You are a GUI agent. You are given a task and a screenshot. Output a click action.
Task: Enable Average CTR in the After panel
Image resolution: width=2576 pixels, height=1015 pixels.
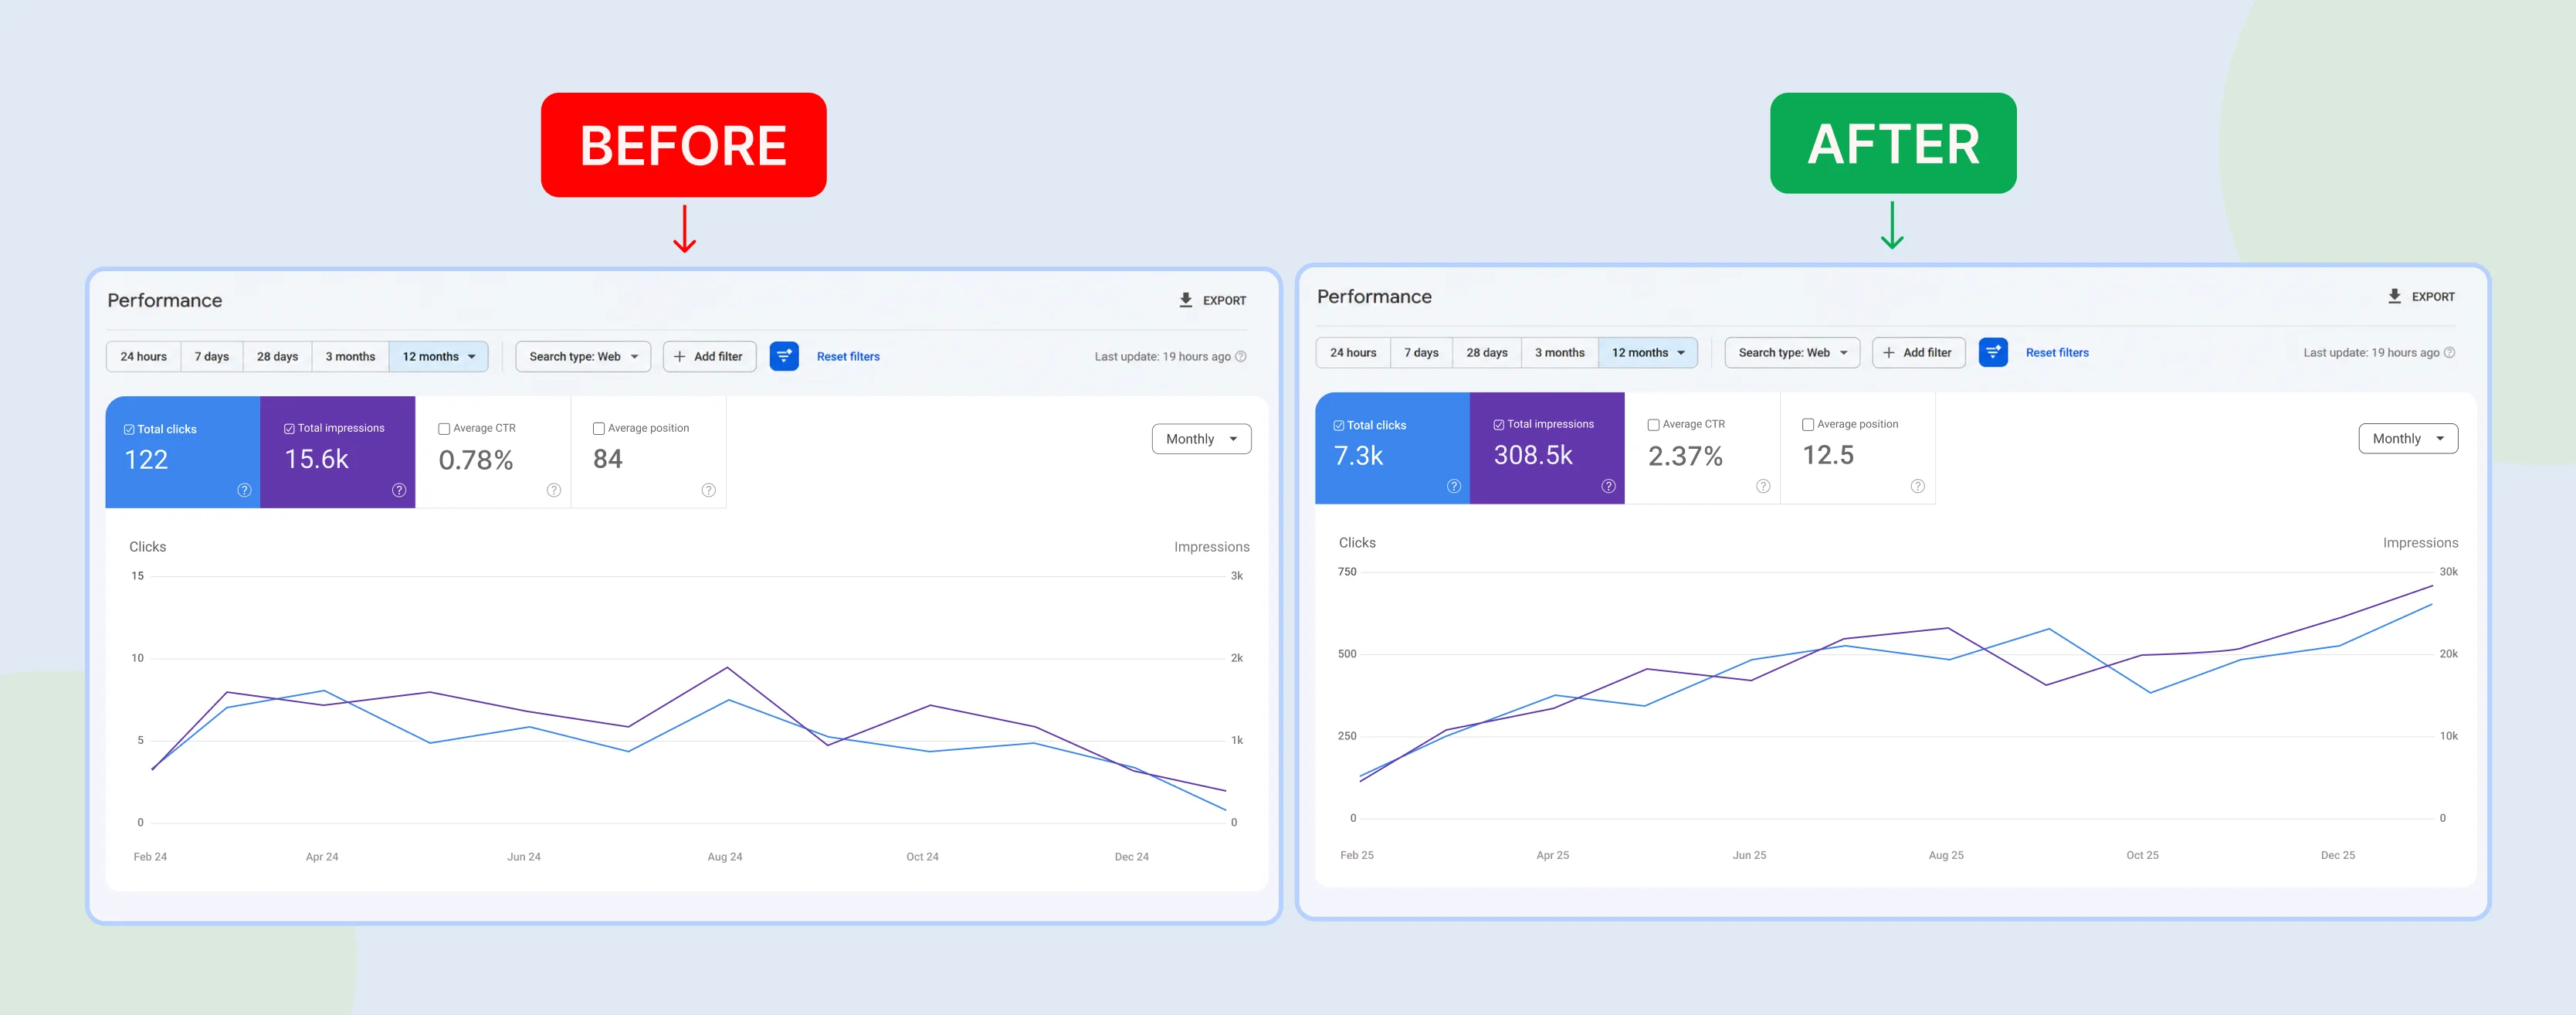click(1654, 424)
